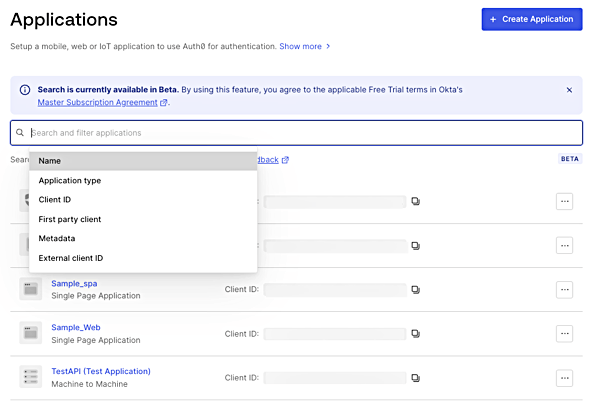This screenshot has height=401, width=600.
Task: Open the Sample_Web application
Action: pos(76,328)
